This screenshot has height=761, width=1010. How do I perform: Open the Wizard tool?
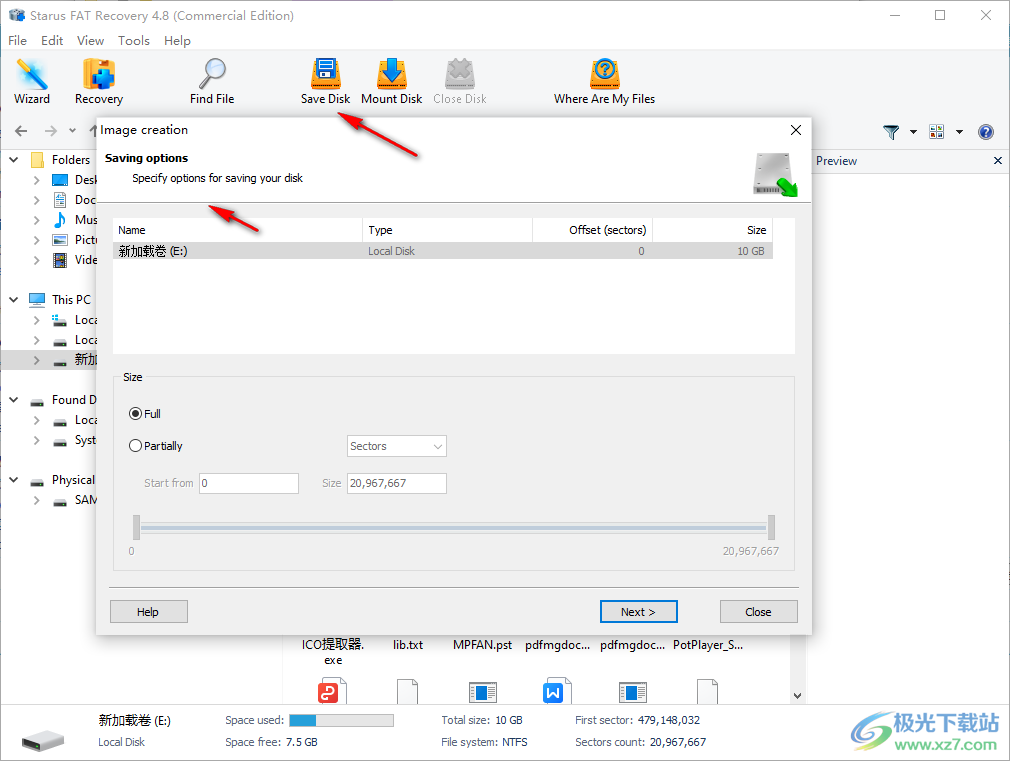[x=32, y=81]
